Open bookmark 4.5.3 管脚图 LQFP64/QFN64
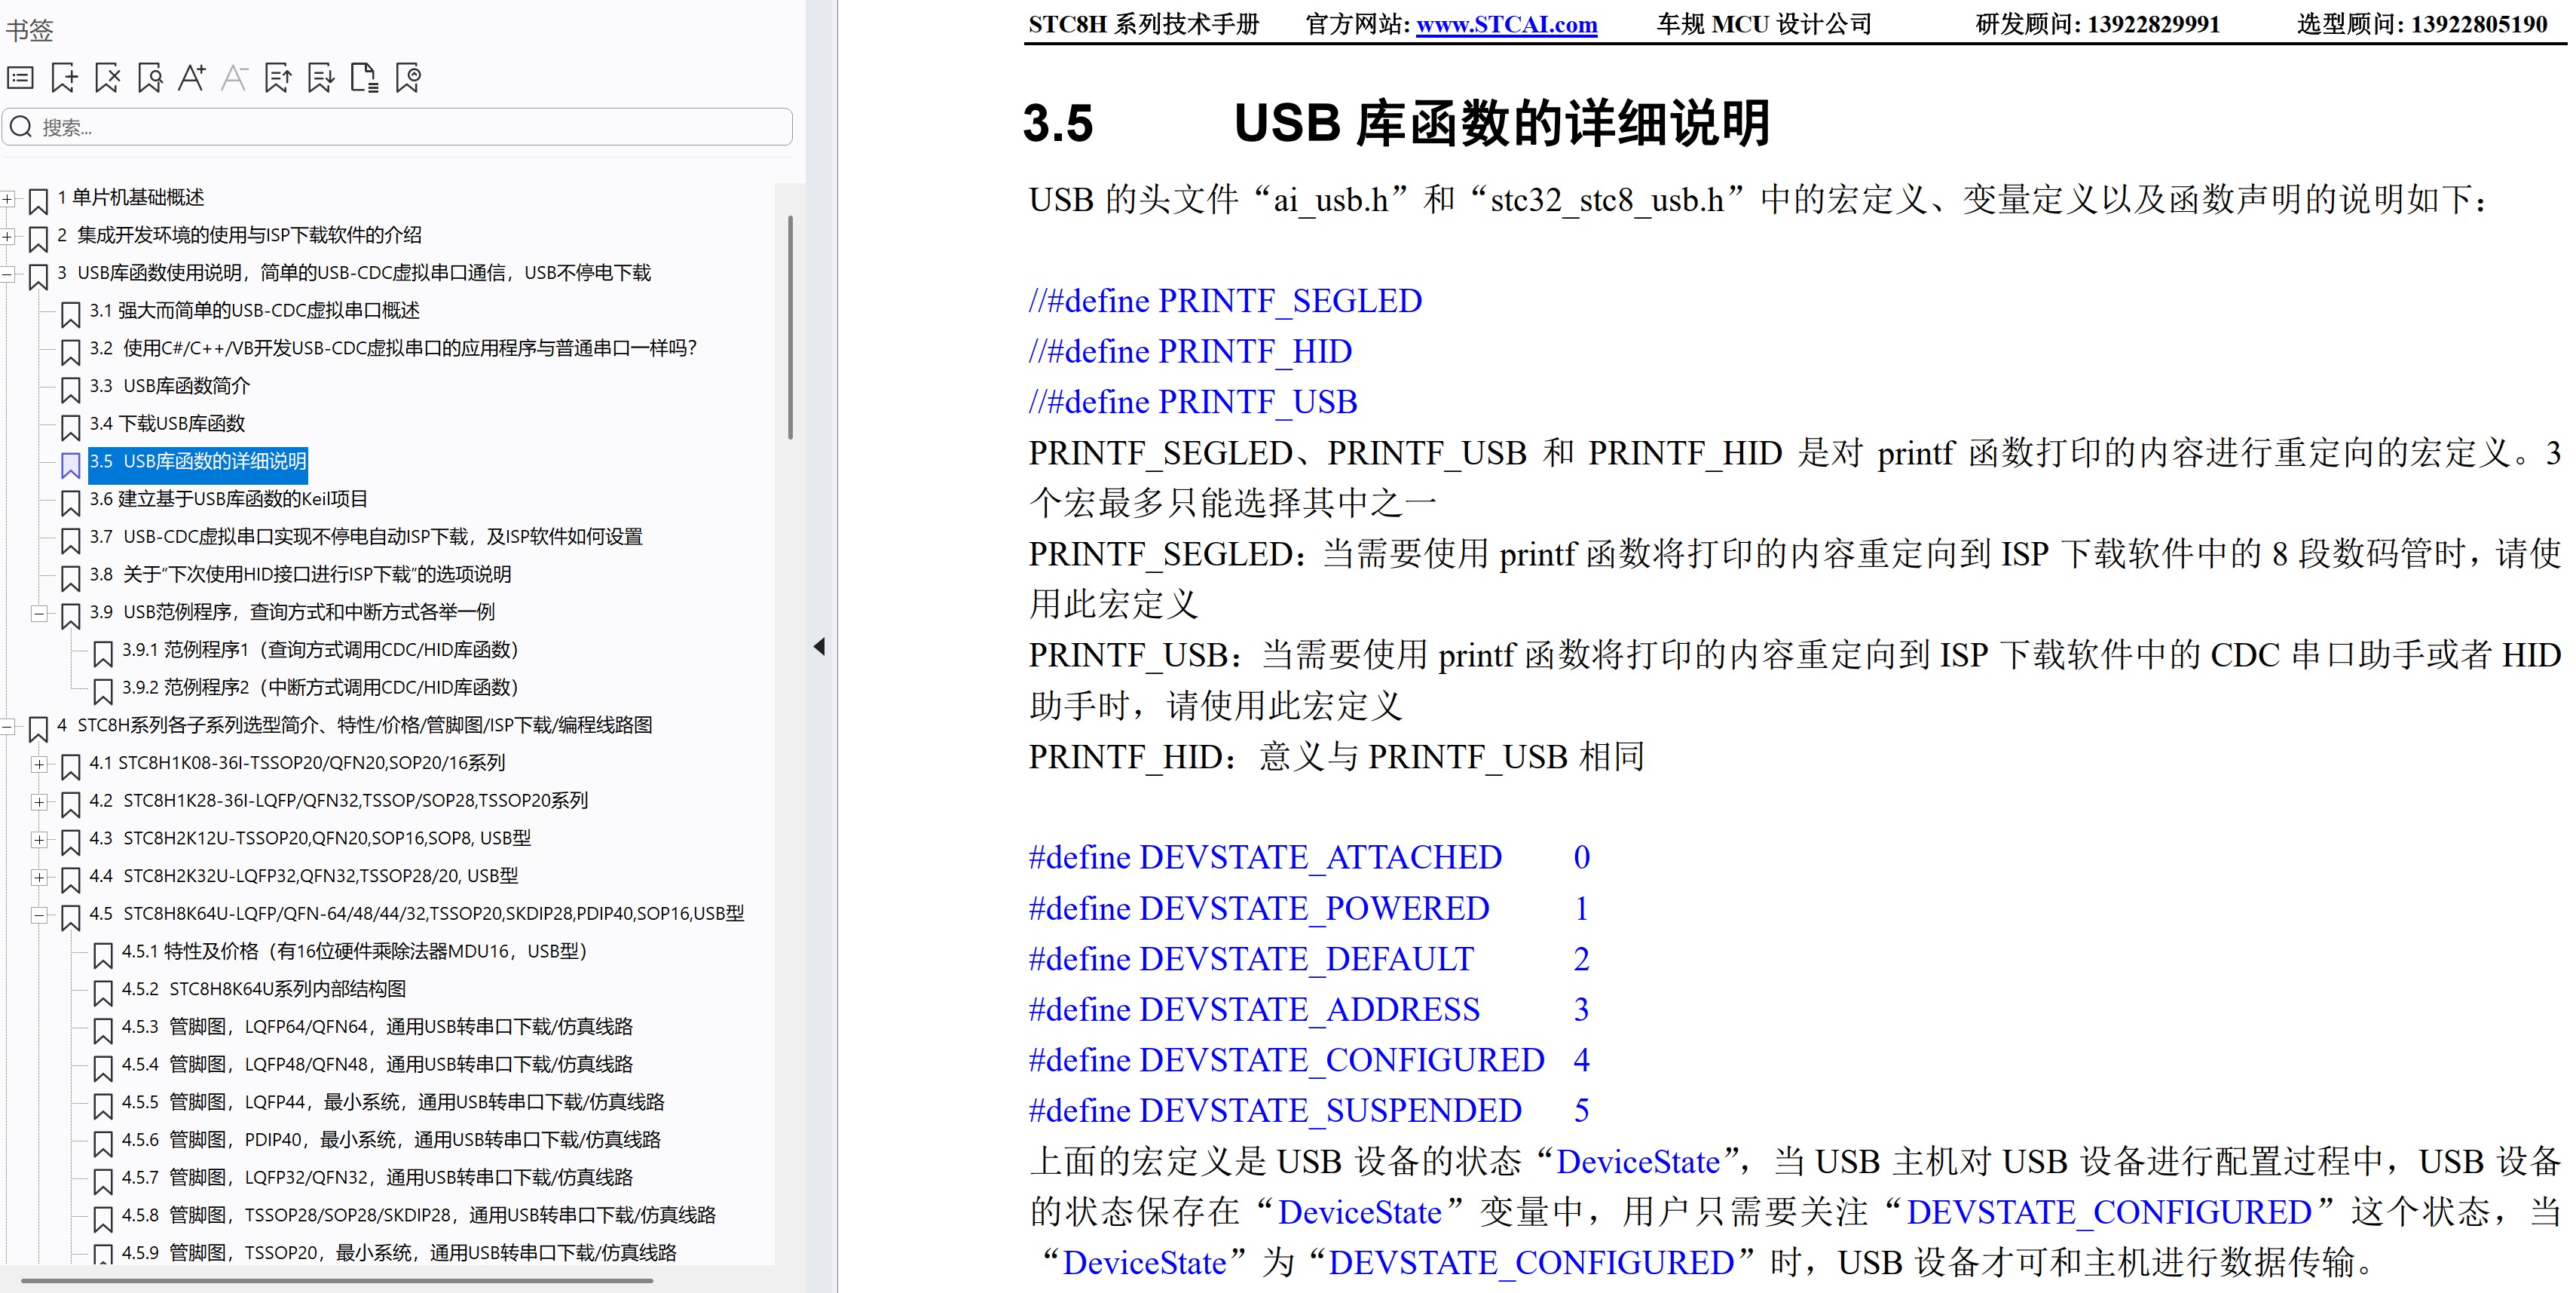The height and width of the screenshot is (1293, 2576). click(377, 1027)
